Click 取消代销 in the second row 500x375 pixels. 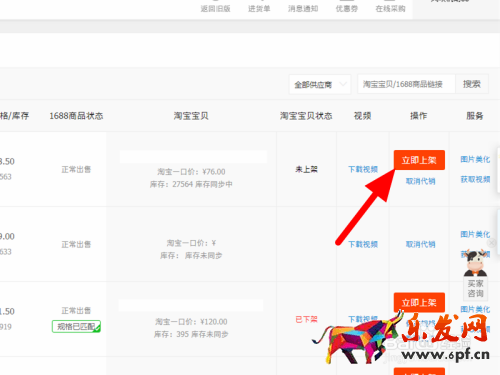(x=420, y=244)
